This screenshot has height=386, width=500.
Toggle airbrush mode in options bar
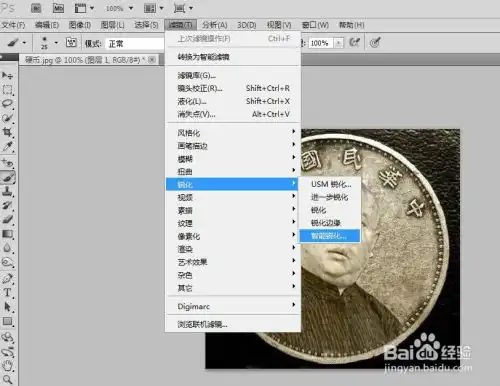point(354,43)
